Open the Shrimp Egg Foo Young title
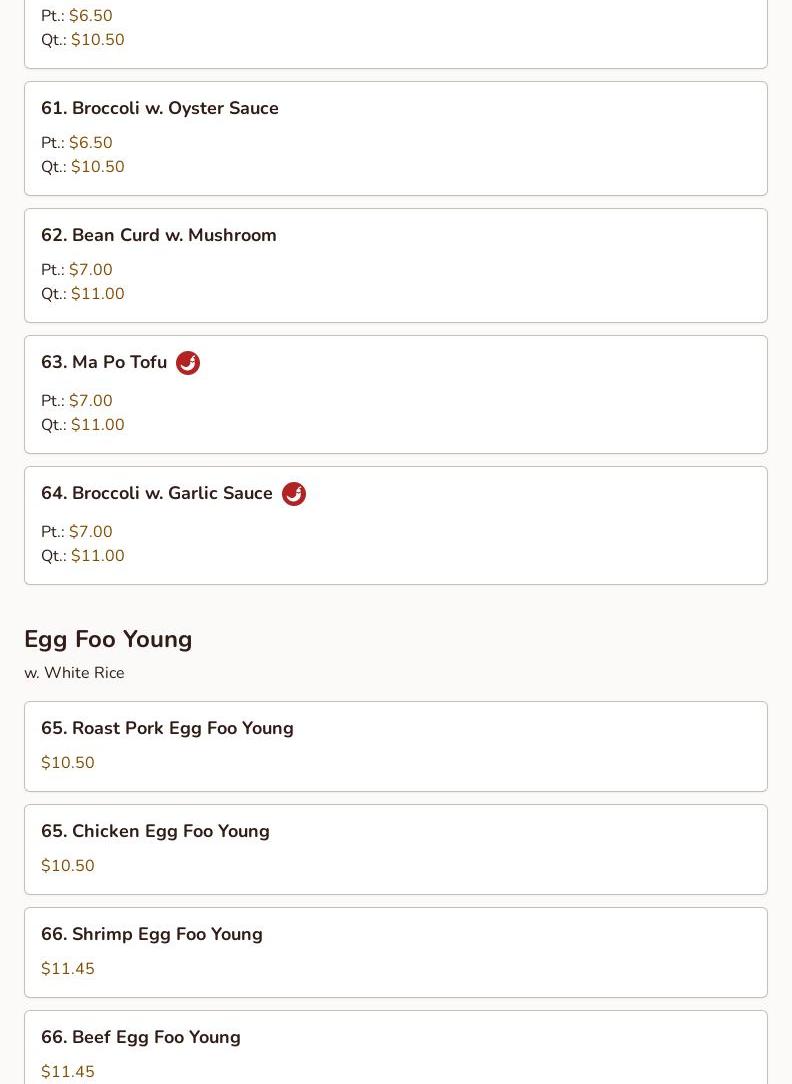The width and height of the screenshot is (792, 1084). (152, 934)
